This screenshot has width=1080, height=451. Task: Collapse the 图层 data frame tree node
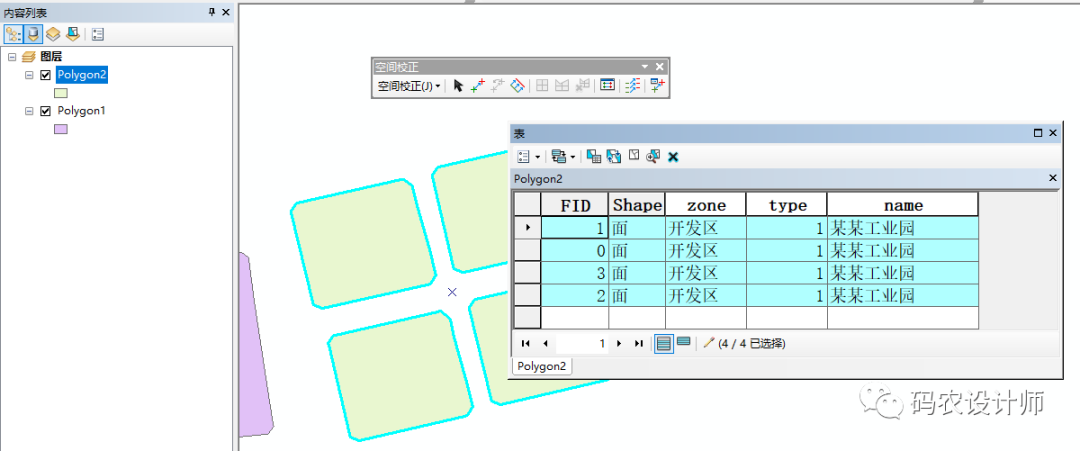coord(11,57)
